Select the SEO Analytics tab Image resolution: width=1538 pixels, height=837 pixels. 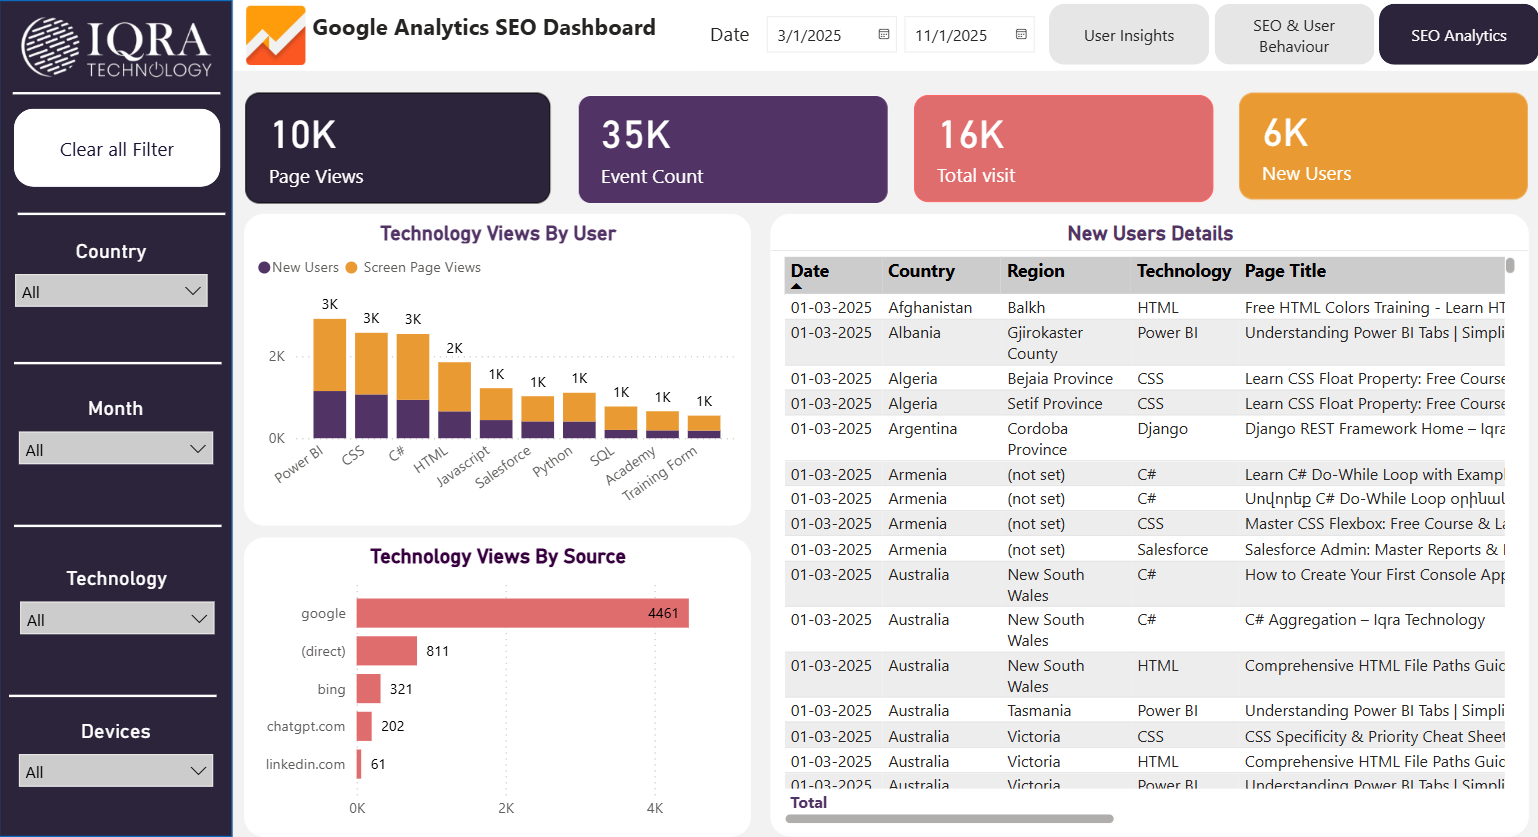[x=1458, y=36]
